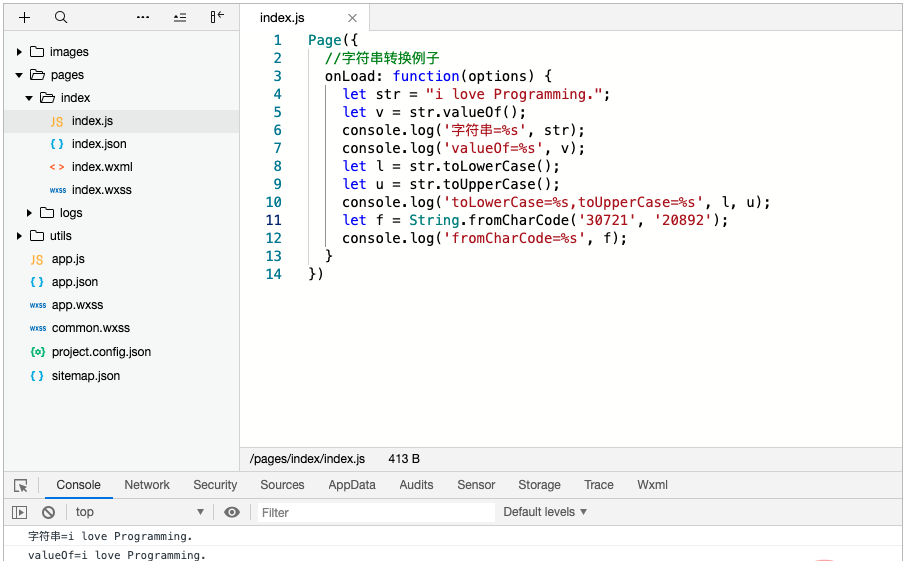The height and width of the screenshot is (561, 905).
Task: Add a new file with plus icon
Action: tap(24, 17)
